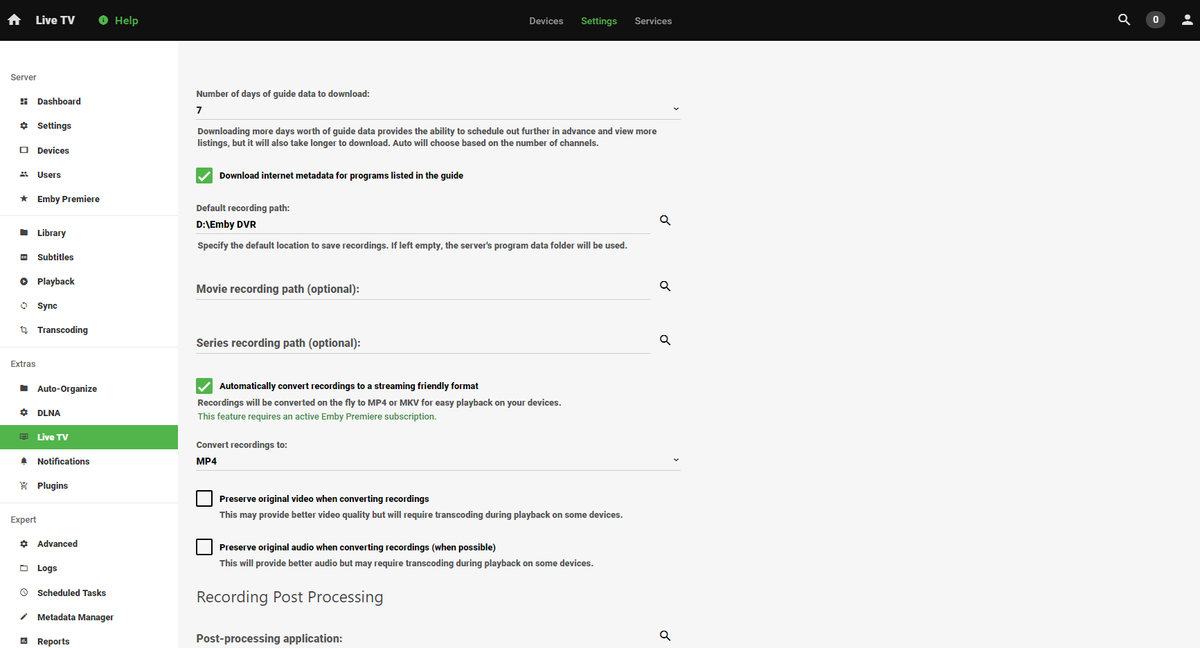Switch to the Devices tab
Image resolution: width=1200 pixels, height=648 pixels.
point(546,21)
